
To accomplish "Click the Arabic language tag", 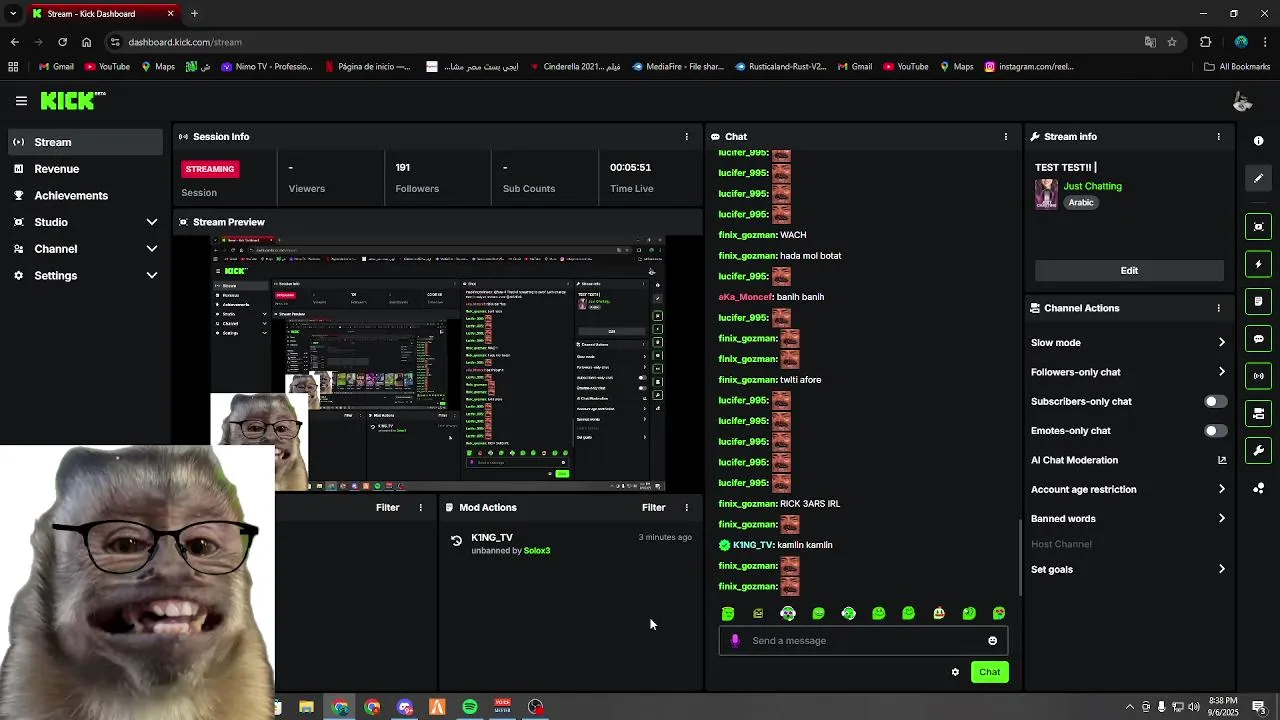I will click(1081, 202).
